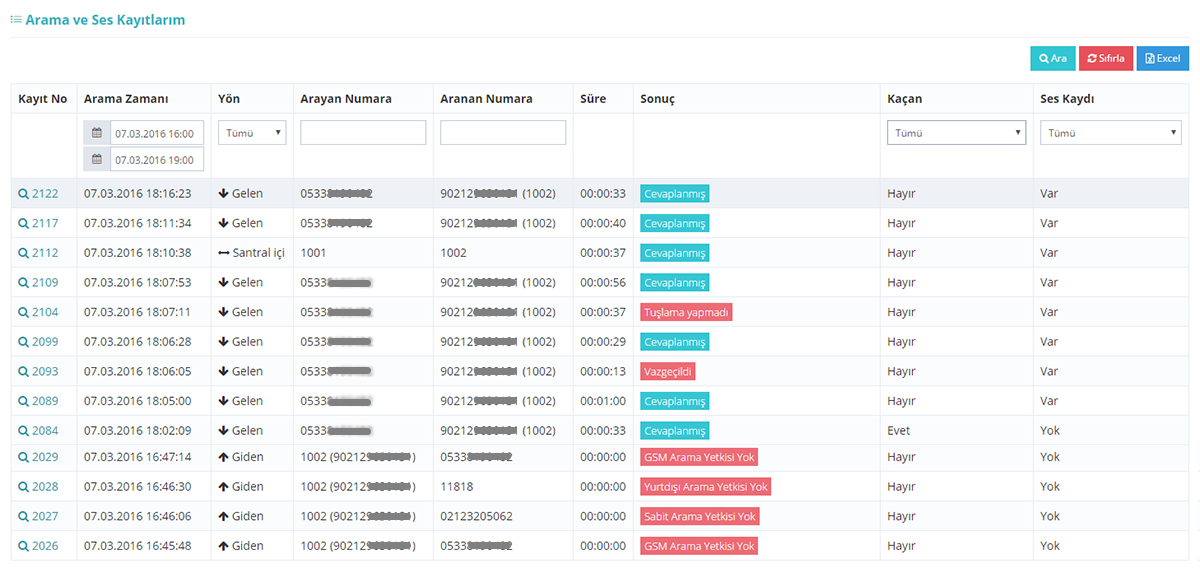Open record 2122 details
Screen dimensions: 1200x568
[38, 194]
